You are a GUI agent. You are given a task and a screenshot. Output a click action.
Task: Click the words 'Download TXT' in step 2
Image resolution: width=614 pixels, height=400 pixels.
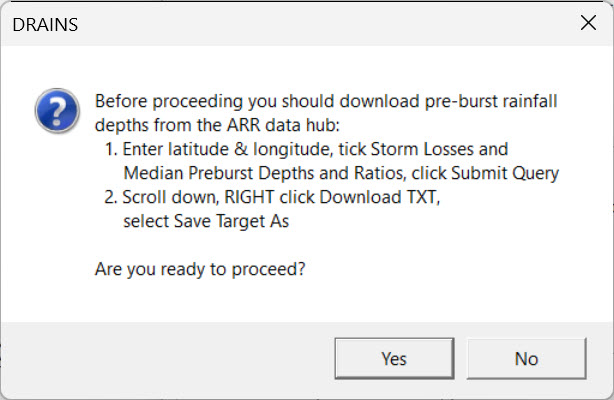[378, 197]
